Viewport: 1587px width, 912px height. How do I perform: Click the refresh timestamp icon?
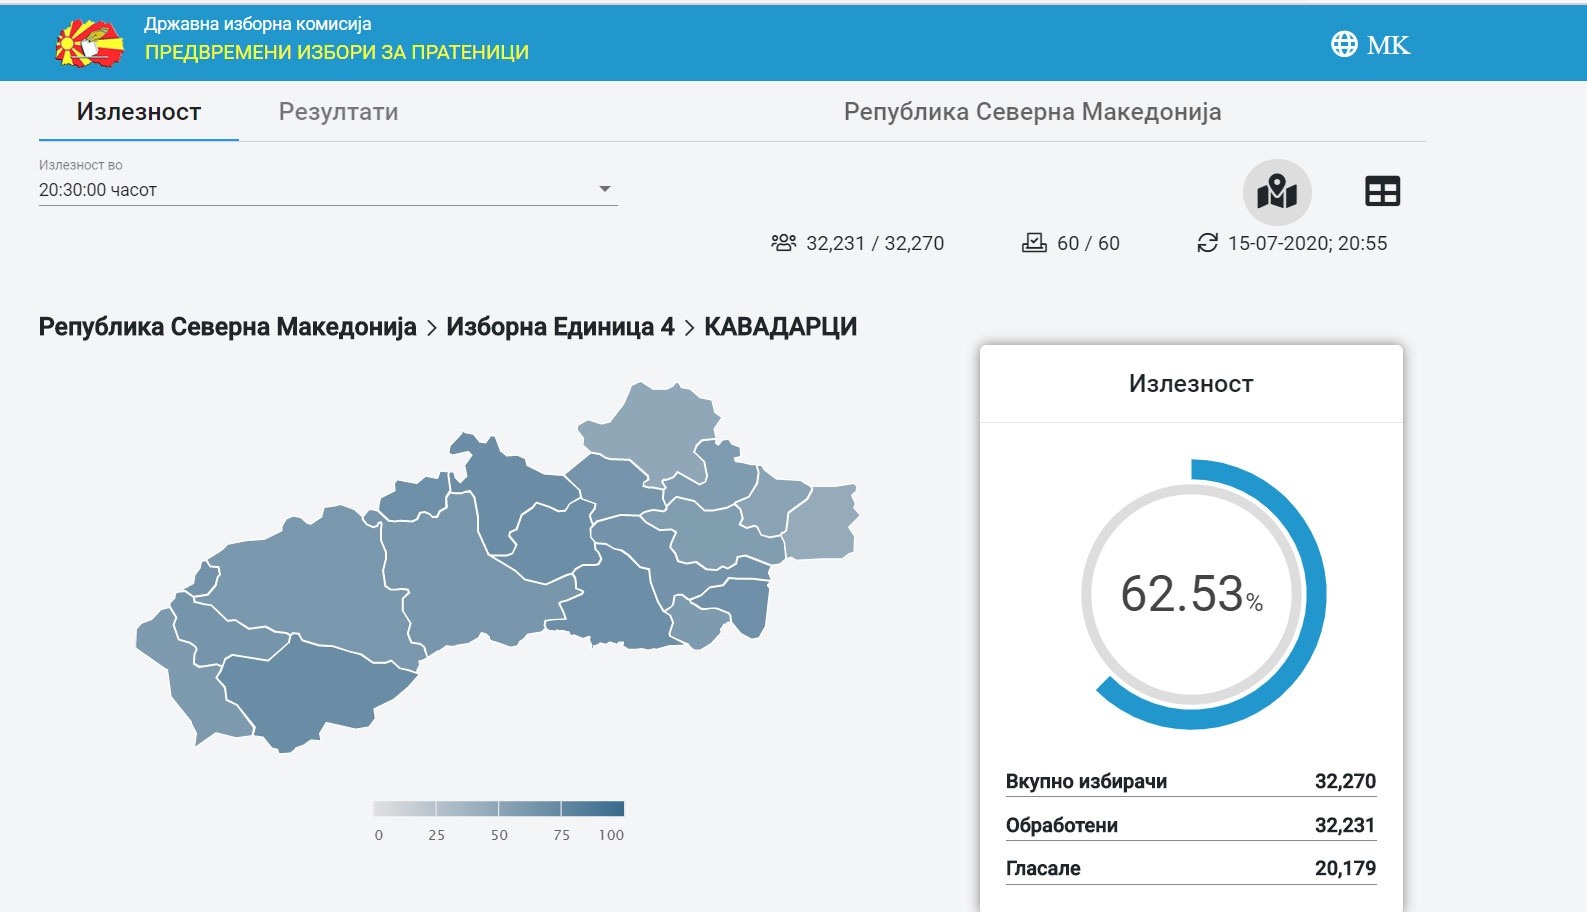tap(1208, 243)
